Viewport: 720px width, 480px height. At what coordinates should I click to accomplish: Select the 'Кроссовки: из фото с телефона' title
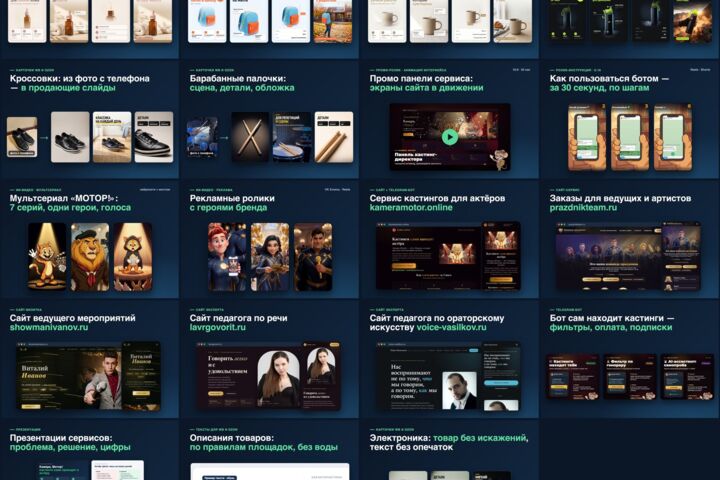[79, 79]
